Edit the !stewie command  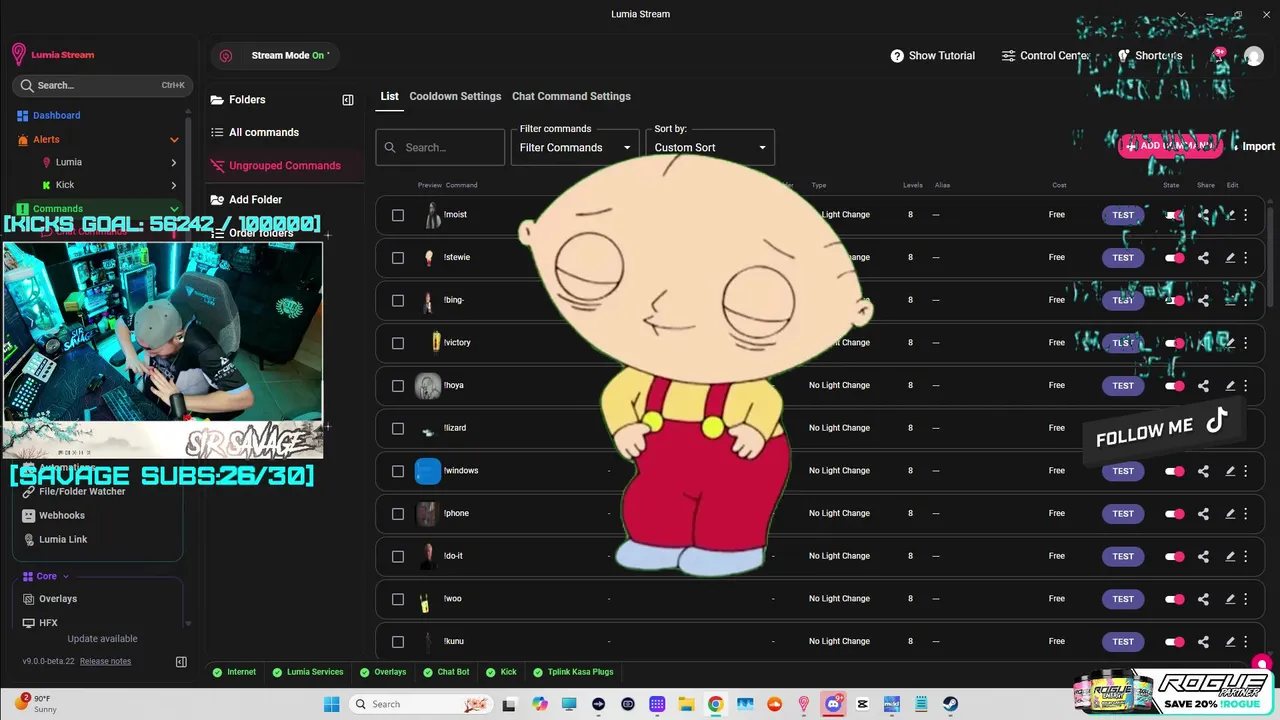point(1230,257)
